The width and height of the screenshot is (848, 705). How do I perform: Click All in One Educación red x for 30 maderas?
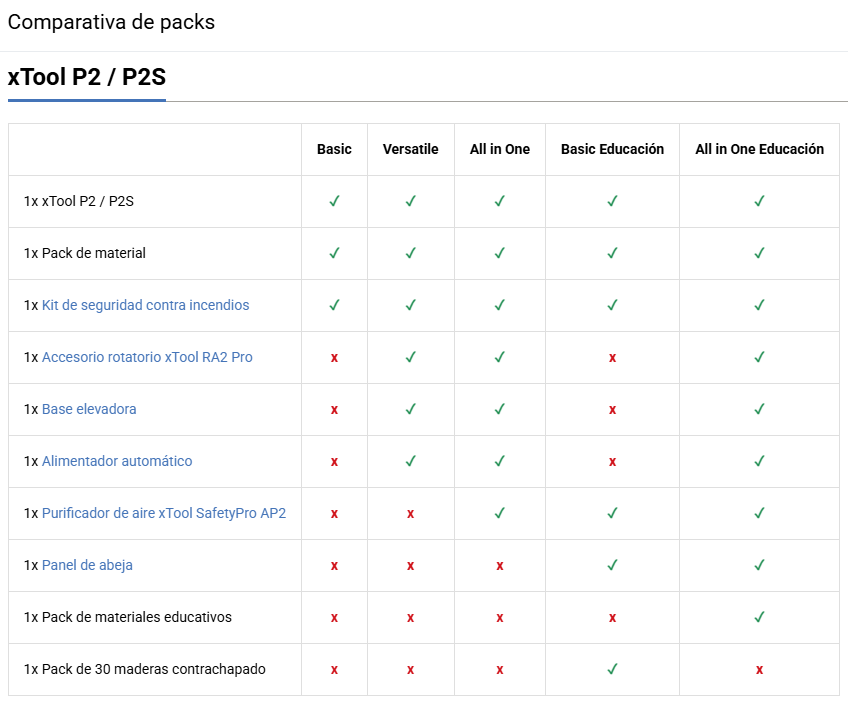[759, 670]
